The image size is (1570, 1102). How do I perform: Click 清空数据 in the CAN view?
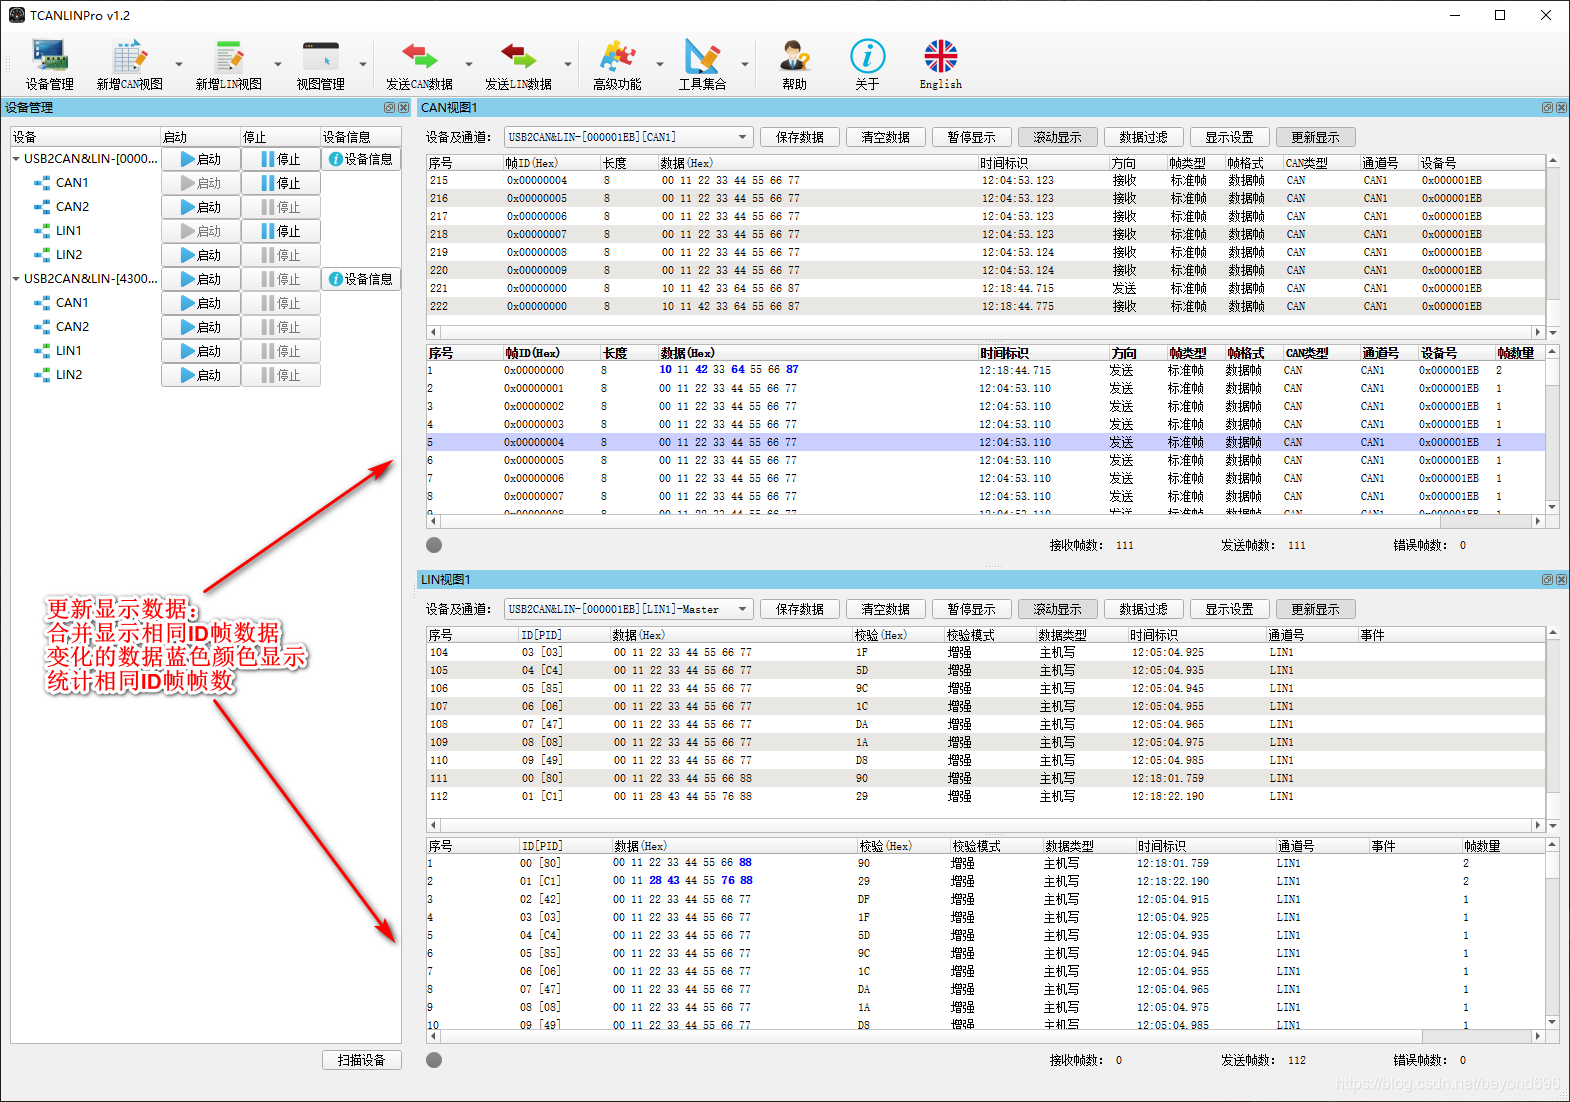click(x=885, y=137)
